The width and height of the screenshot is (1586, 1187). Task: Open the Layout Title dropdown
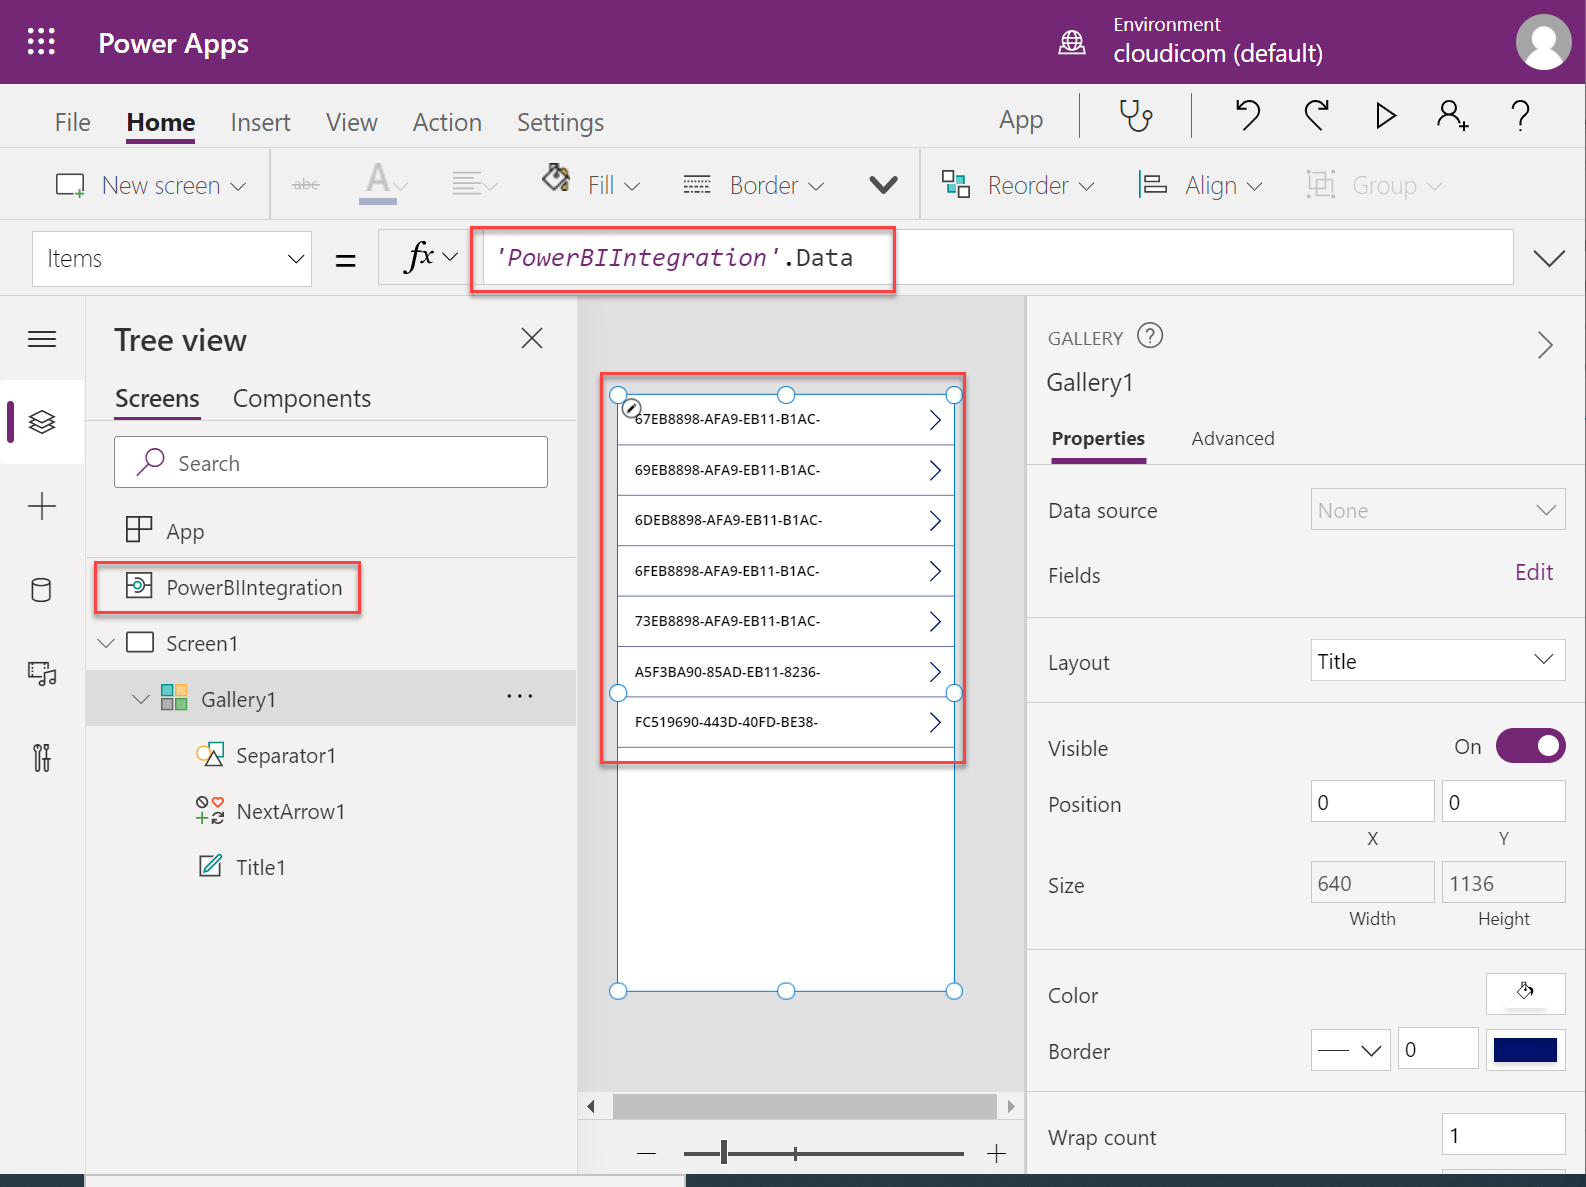pos(1437,661)
